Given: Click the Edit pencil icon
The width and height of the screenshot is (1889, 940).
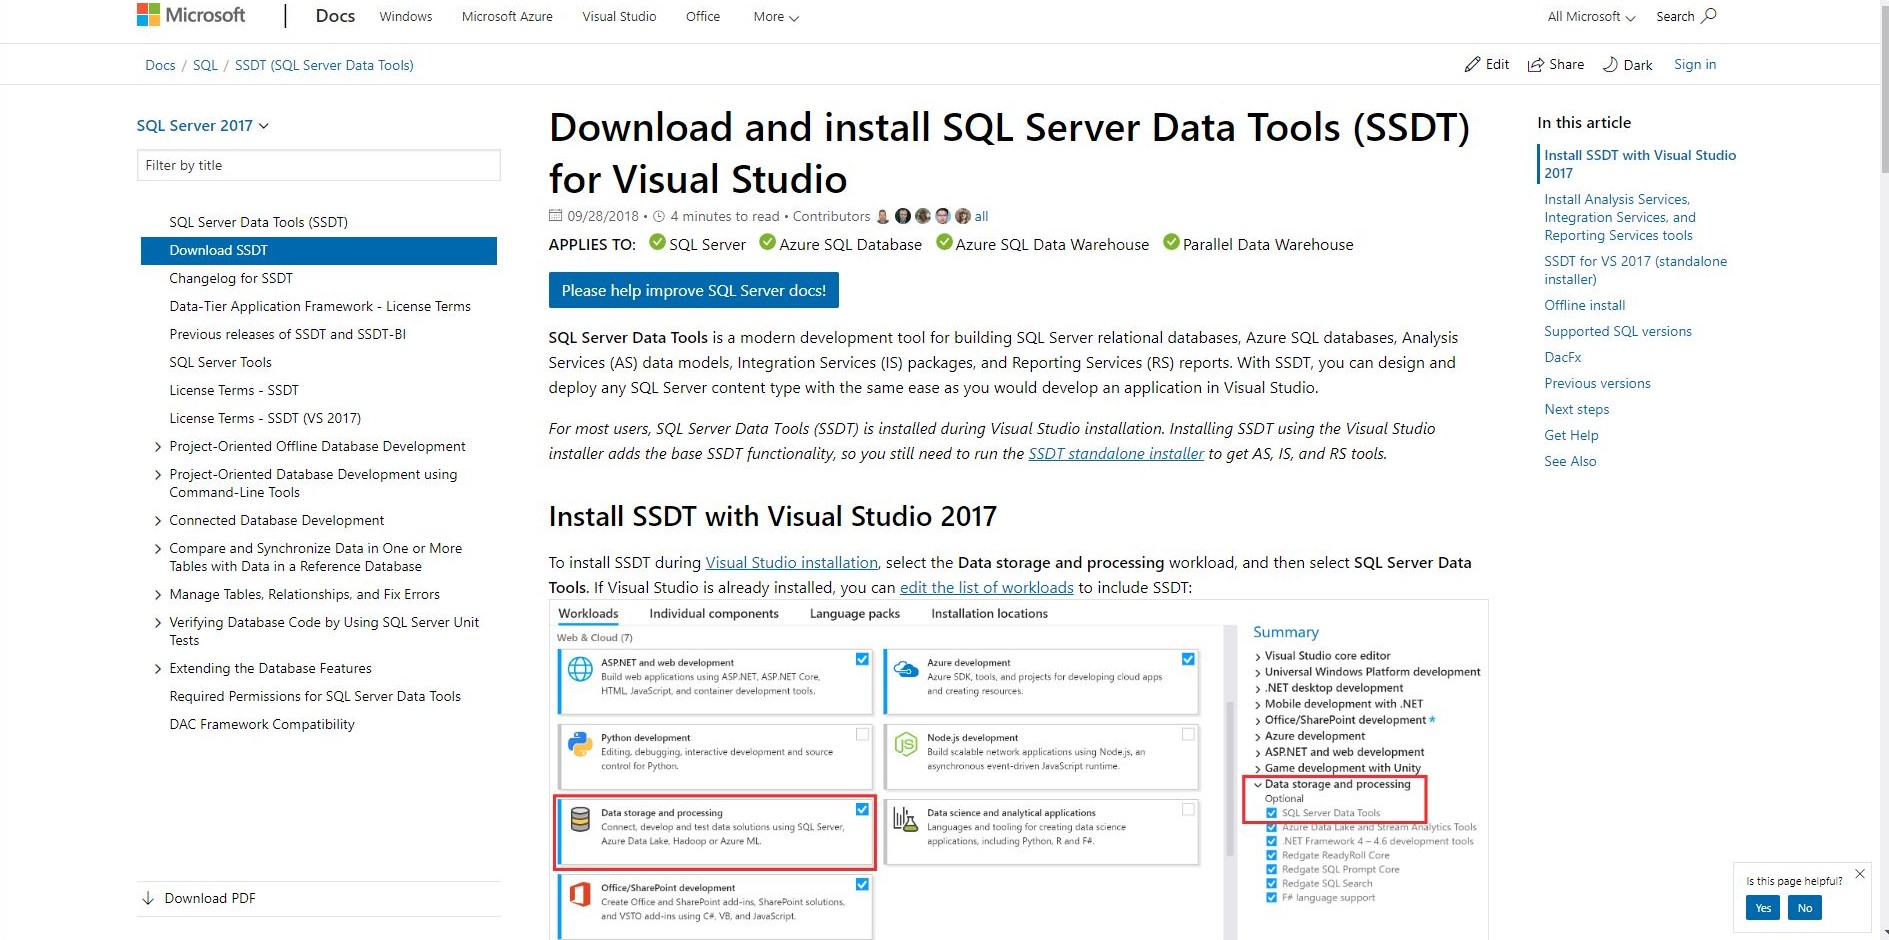Looking at the screenshot, I should tap(1472, 65).
